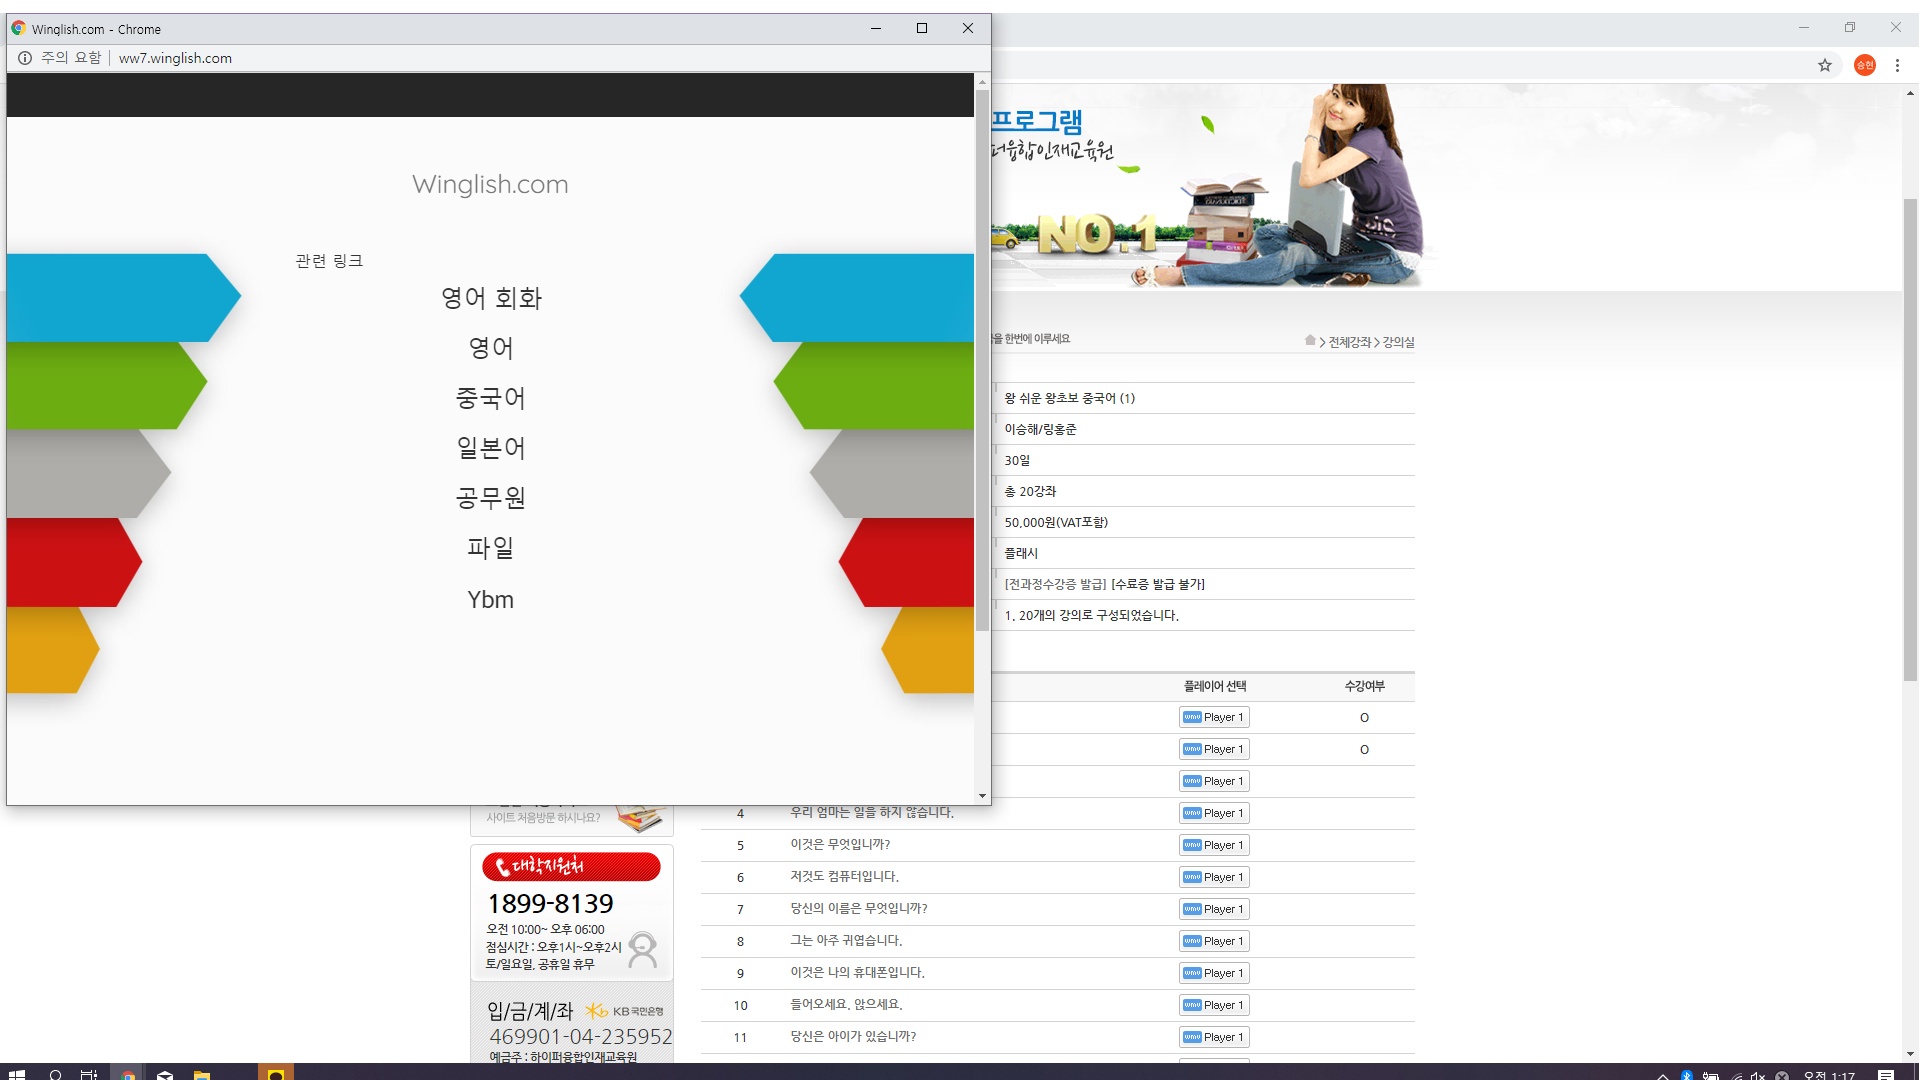Click the main page's vertical scrollbar thumb
Screen dimensions: 1920x1080
1910,440
